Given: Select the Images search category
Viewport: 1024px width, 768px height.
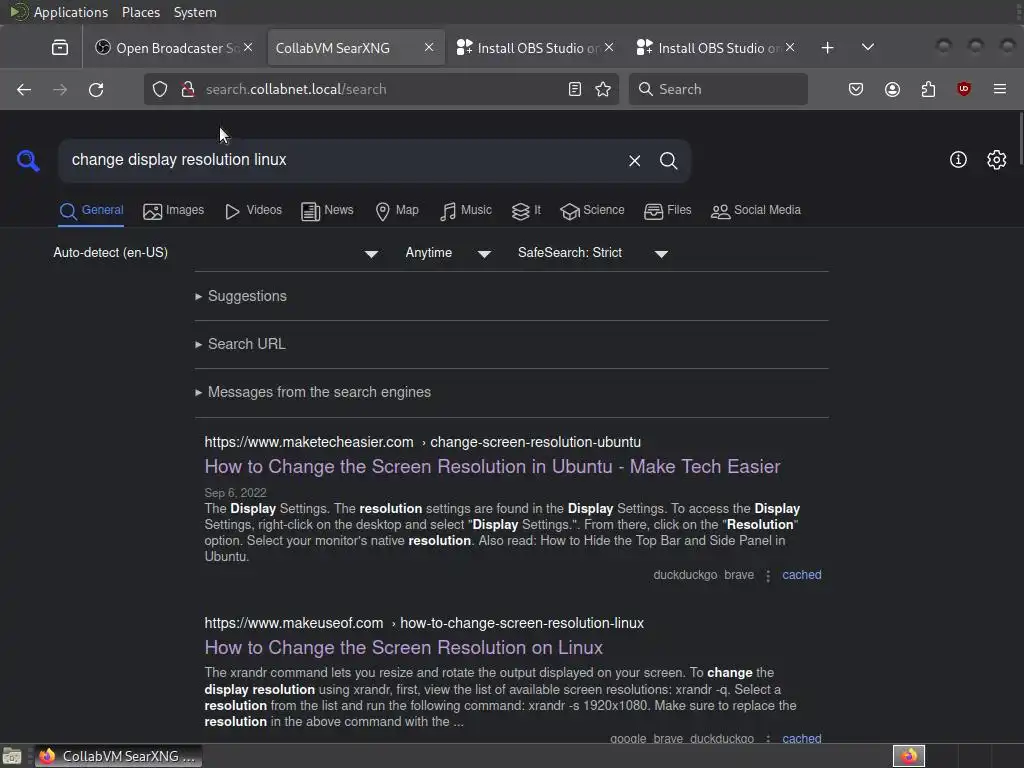Looking at the screenshot, I should tap(174, 210).
